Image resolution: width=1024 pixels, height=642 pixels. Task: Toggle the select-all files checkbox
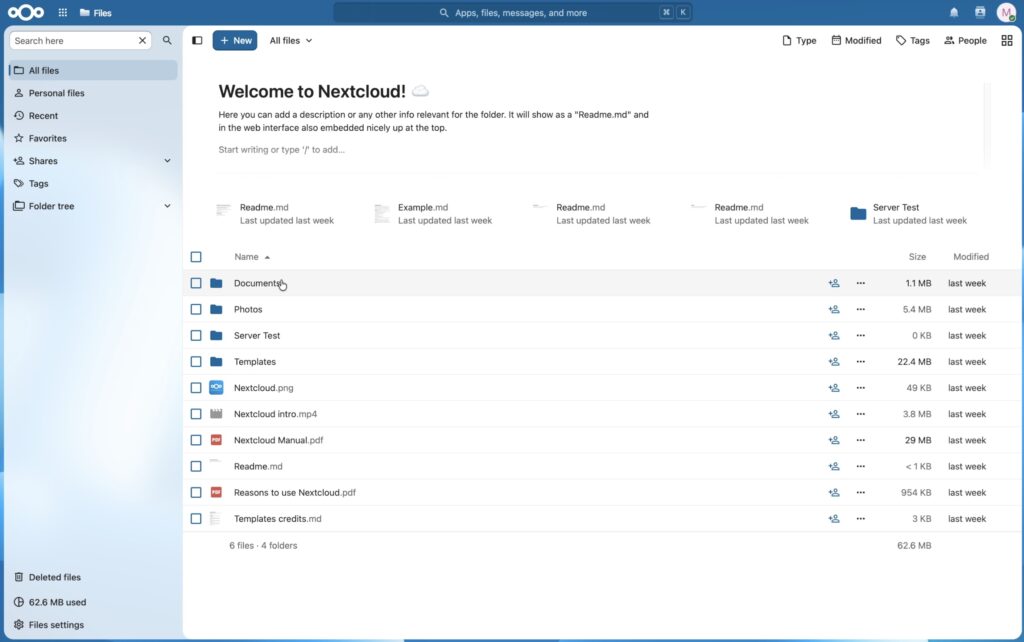(196, 257)
